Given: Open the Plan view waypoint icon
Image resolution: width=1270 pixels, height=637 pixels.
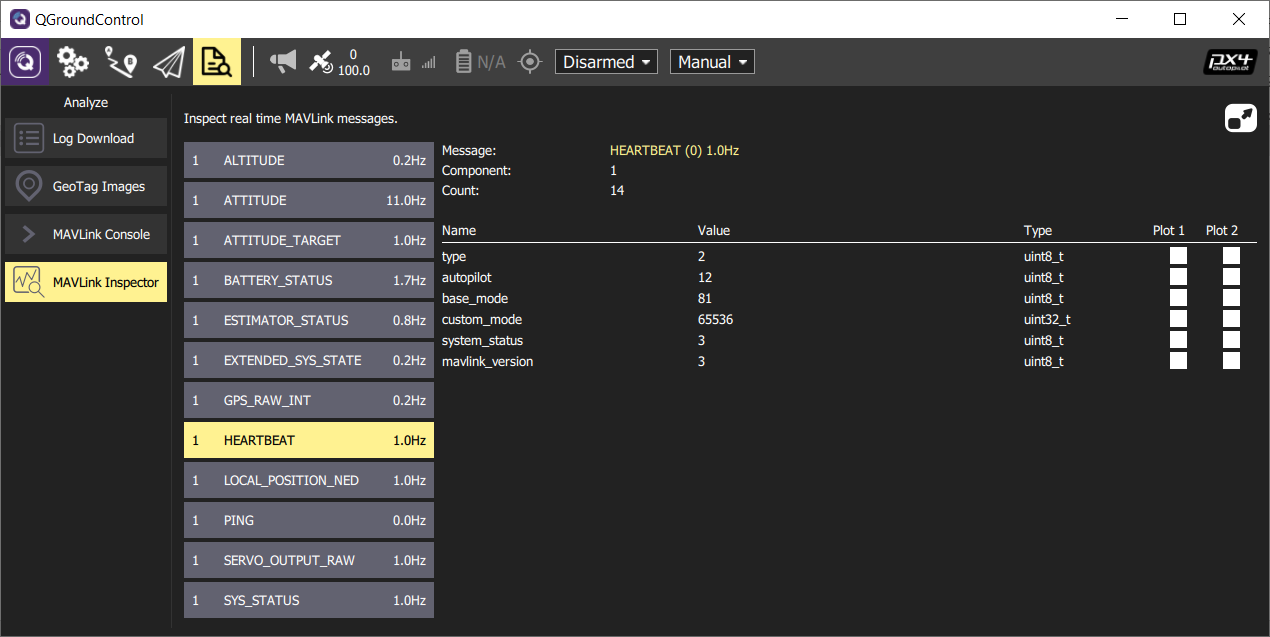Looking at the screenshot, I should 120,61.
